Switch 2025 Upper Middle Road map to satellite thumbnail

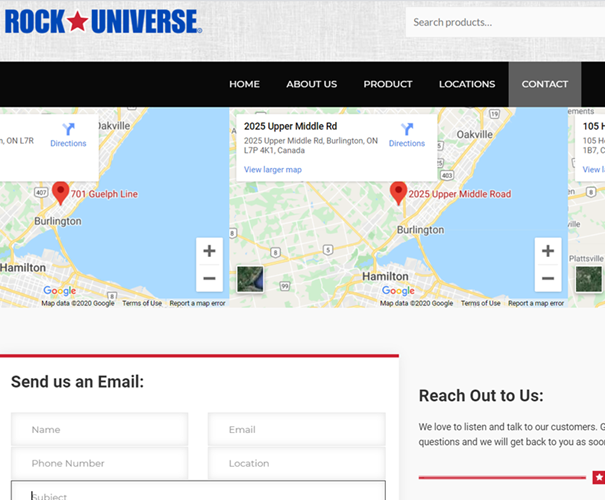[x=250, y=279]
